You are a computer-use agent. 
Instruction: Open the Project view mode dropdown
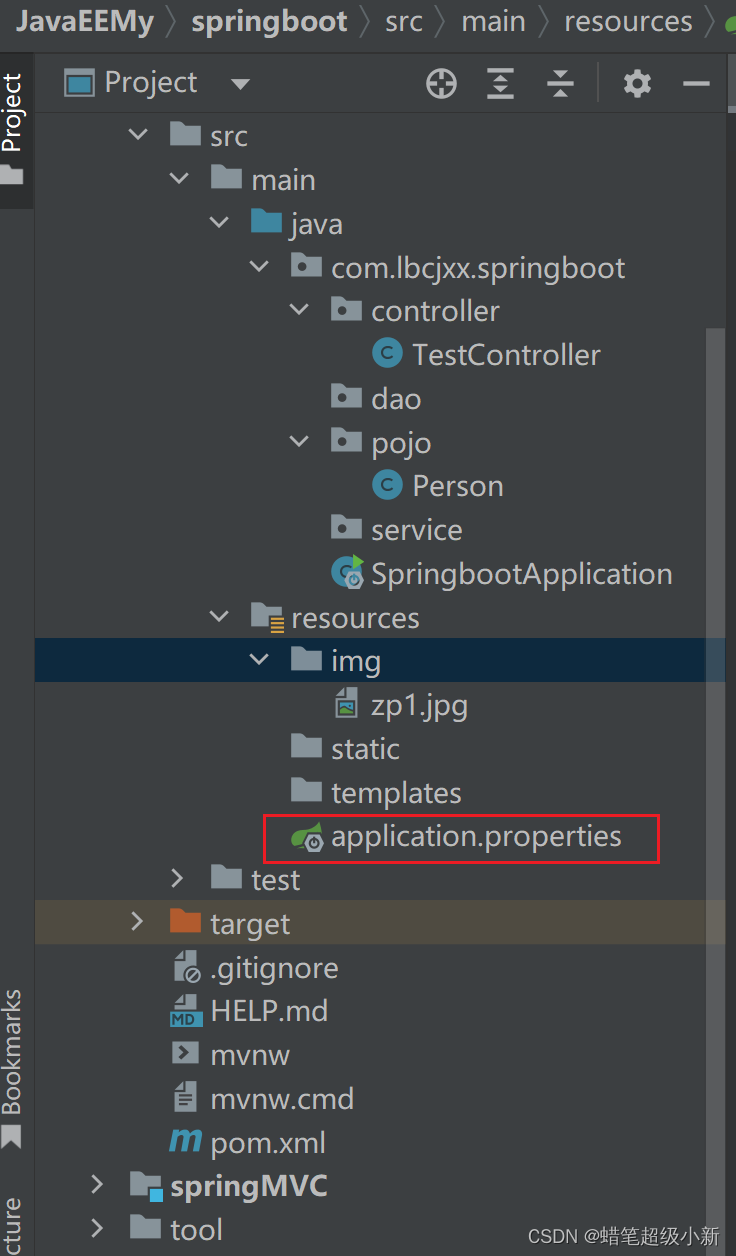pos(240,83)
